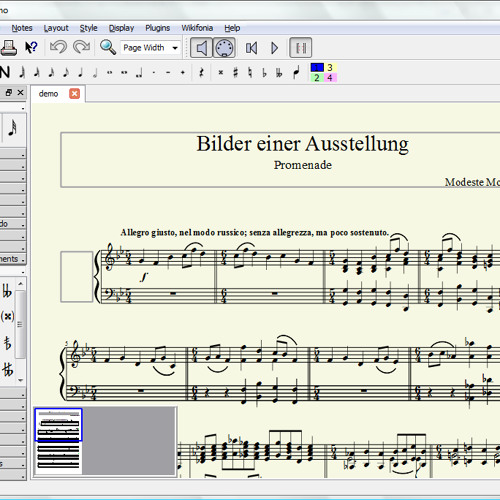Click the rest icon in the note toolbar
Screen dimensions: 500x500
(201, 72)
